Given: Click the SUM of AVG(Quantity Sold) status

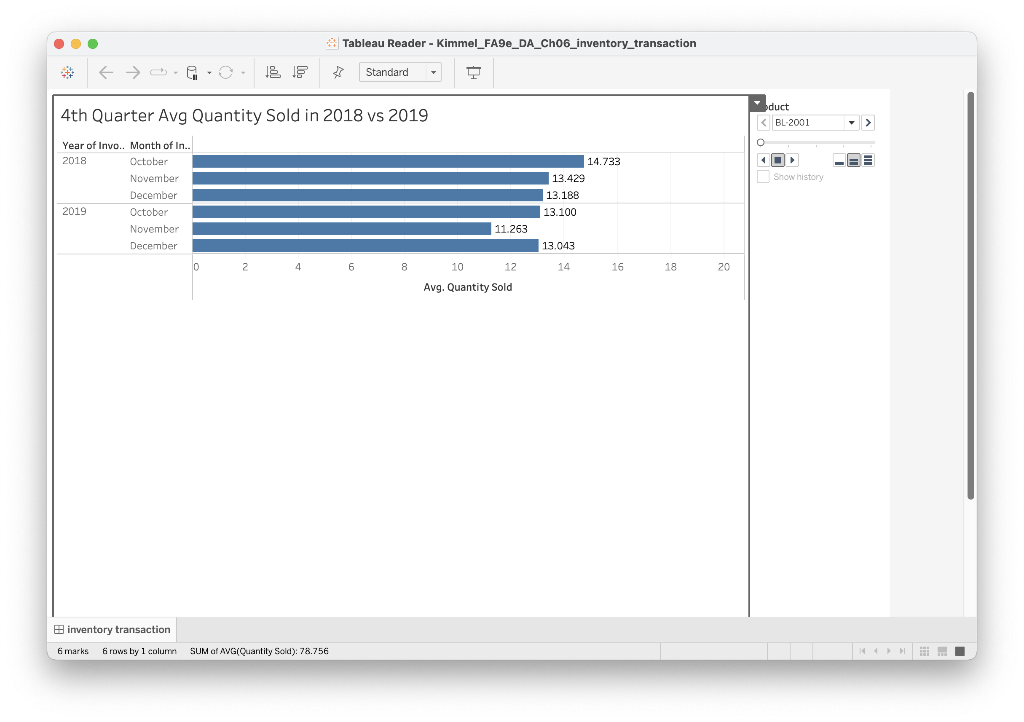Looking at the screenshot, I should [259, 651].
